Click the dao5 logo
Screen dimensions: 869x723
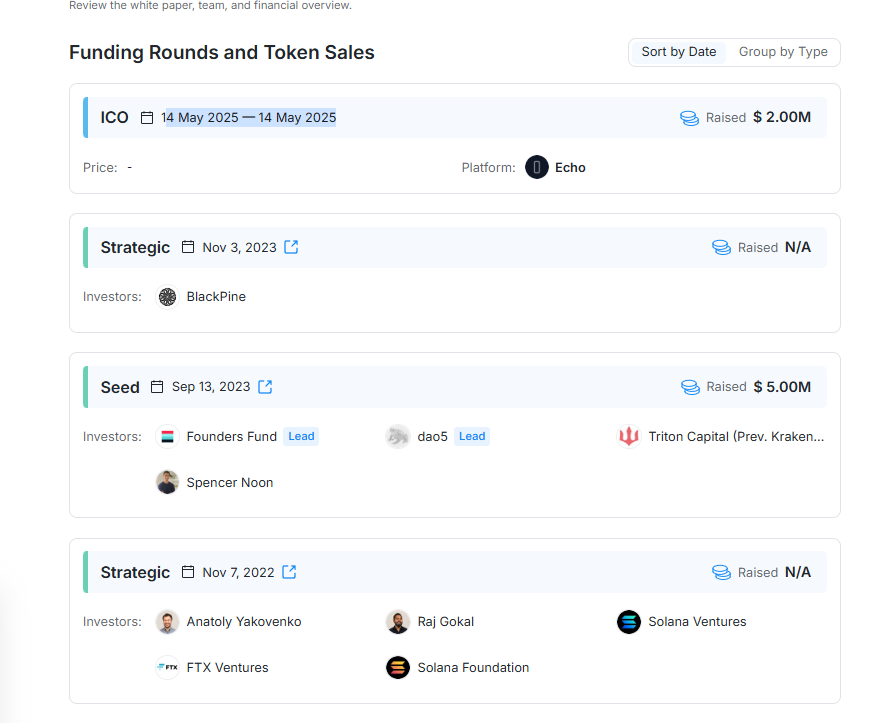(397, 437)
